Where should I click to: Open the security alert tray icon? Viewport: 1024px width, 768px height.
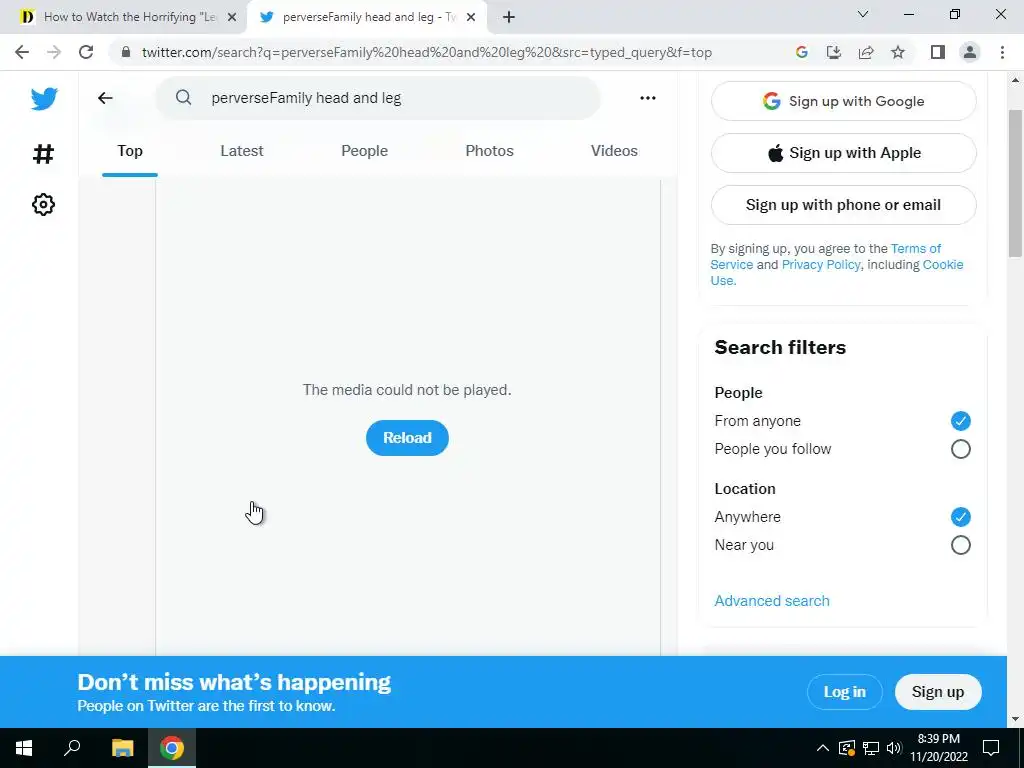point(847,748)
